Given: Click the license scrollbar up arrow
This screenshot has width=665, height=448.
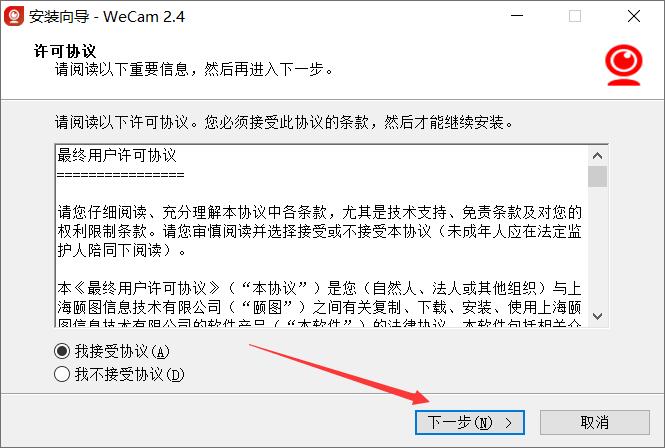Looking at the screenshot, I should click(x=598, y=156).
